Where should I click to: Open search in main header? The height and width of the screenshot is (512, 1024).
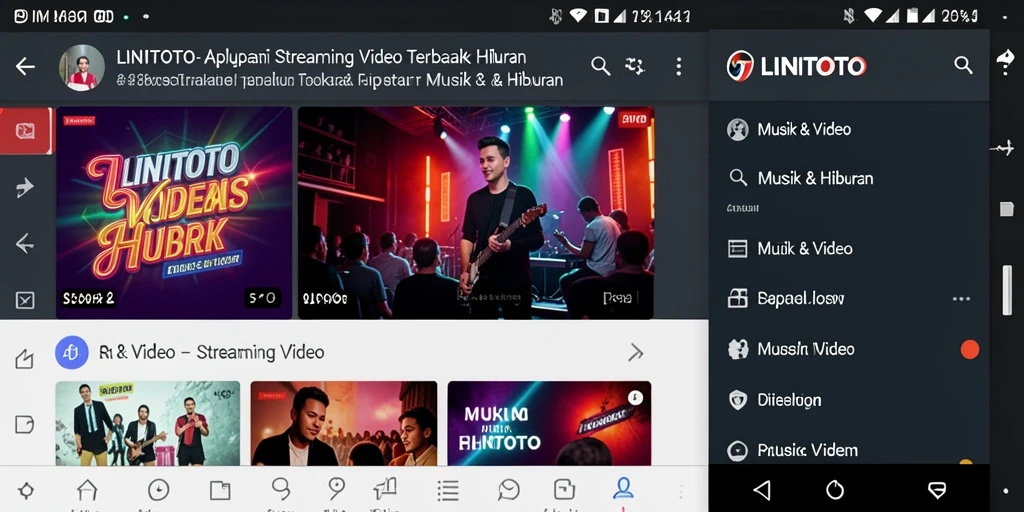tap(600, 65)
